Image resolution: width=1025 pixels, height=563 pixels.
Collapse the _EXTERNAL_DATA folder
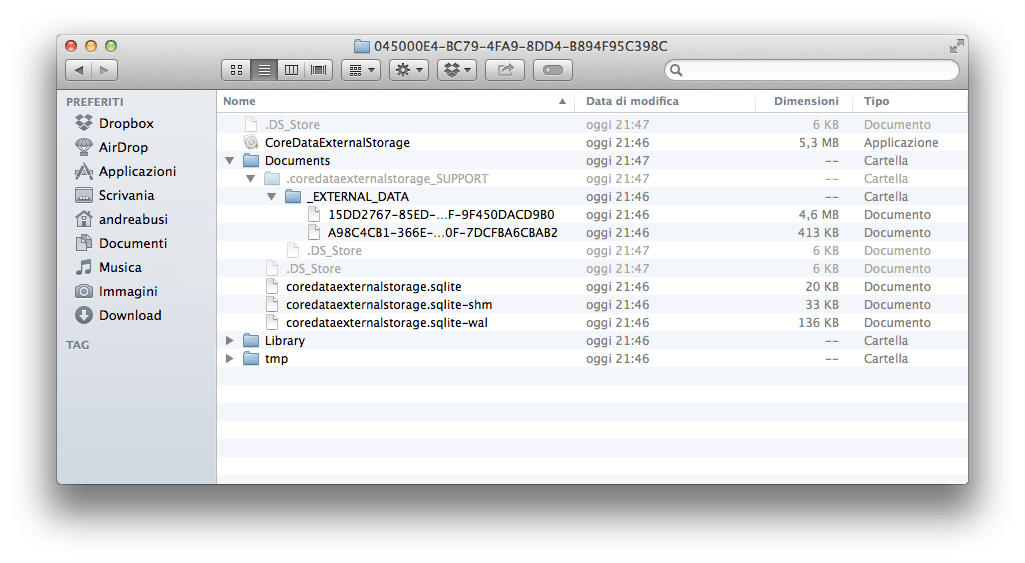tap(271, 196)
